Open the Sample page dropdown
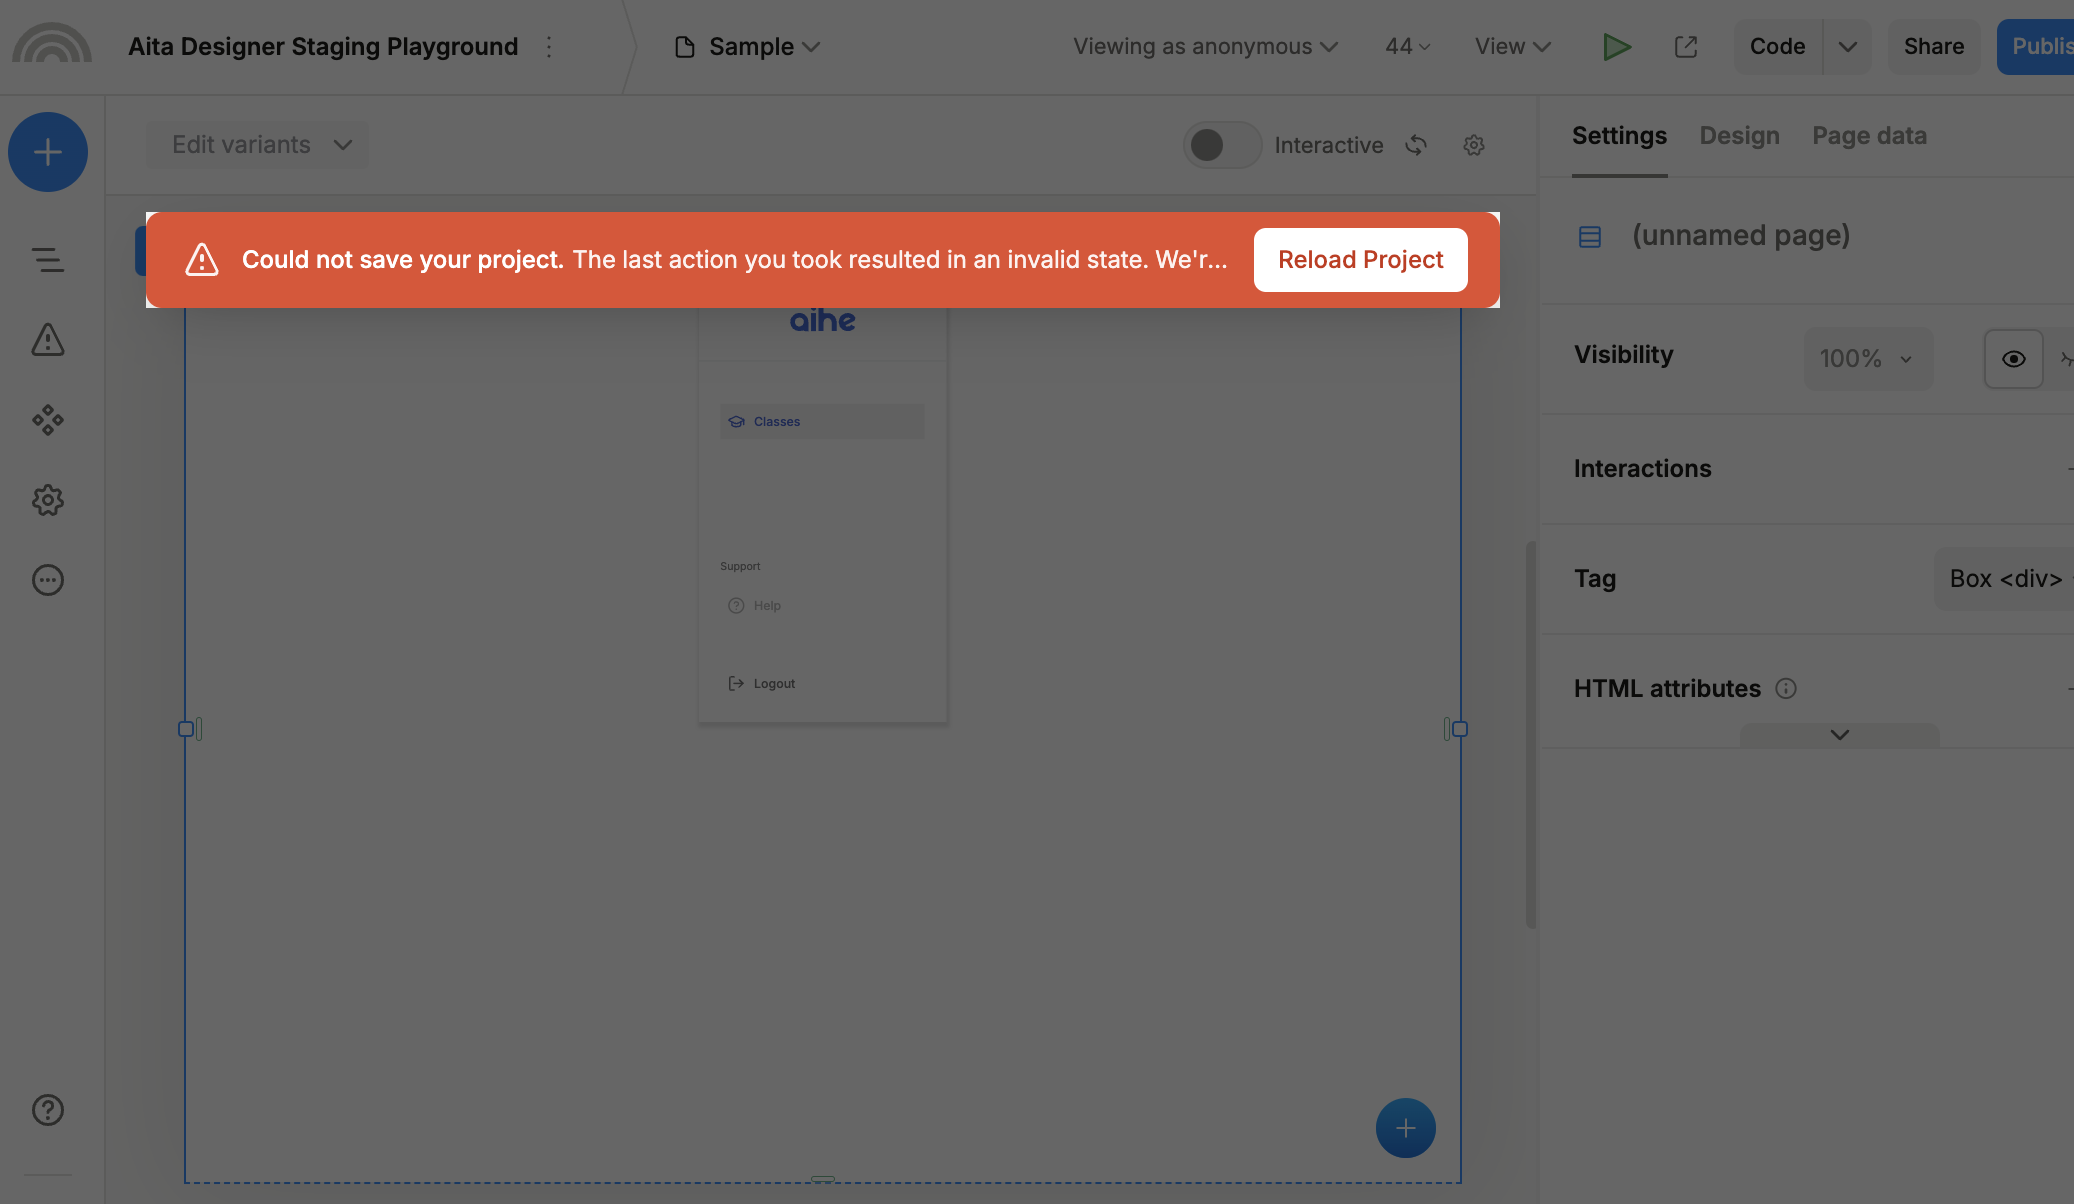Viewport: 2074px width, 1204px height. (750, 46)
